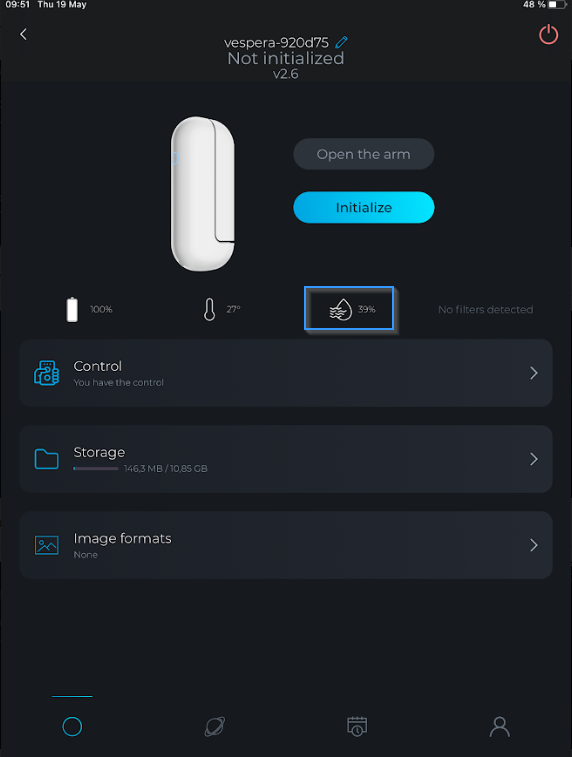Image resolution: width=572 pixels, height=757 pixels.
Task: Switch to the planet catalog tab
Action: (215, 727)
